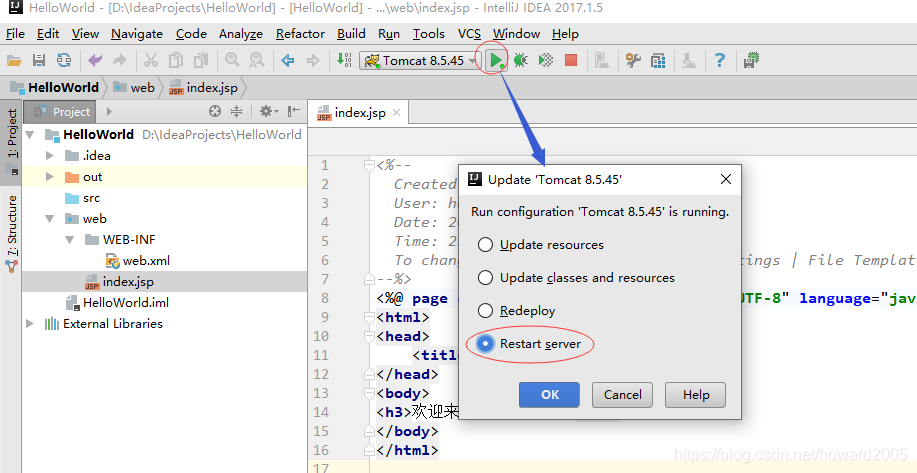Select the Restart server radio option

click(529, 344)
